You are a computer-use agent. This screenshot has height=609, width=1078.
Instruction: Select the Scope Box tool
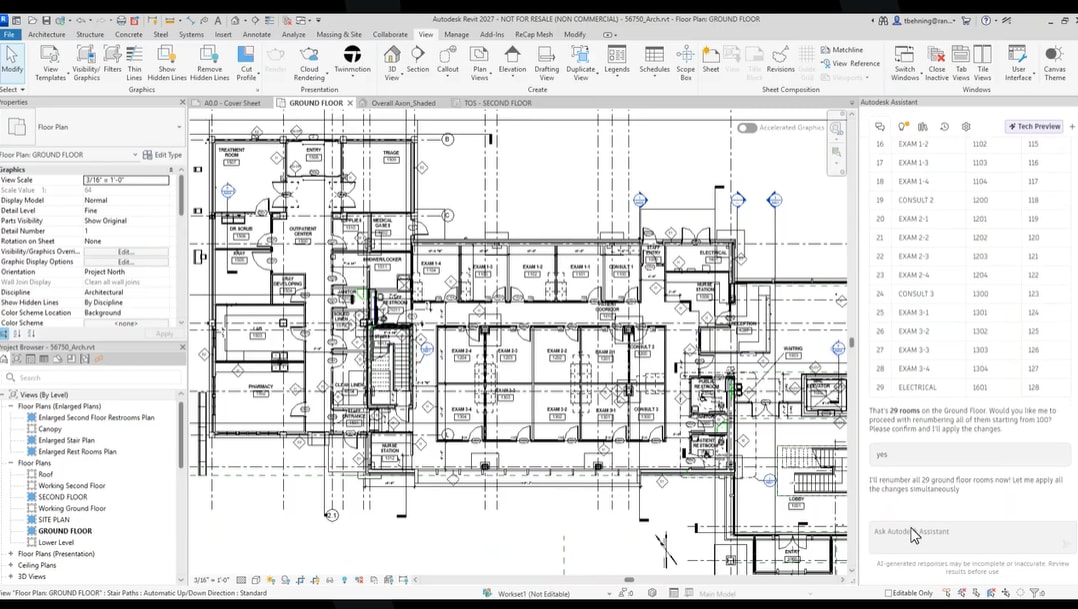click(x=685, y=63)
